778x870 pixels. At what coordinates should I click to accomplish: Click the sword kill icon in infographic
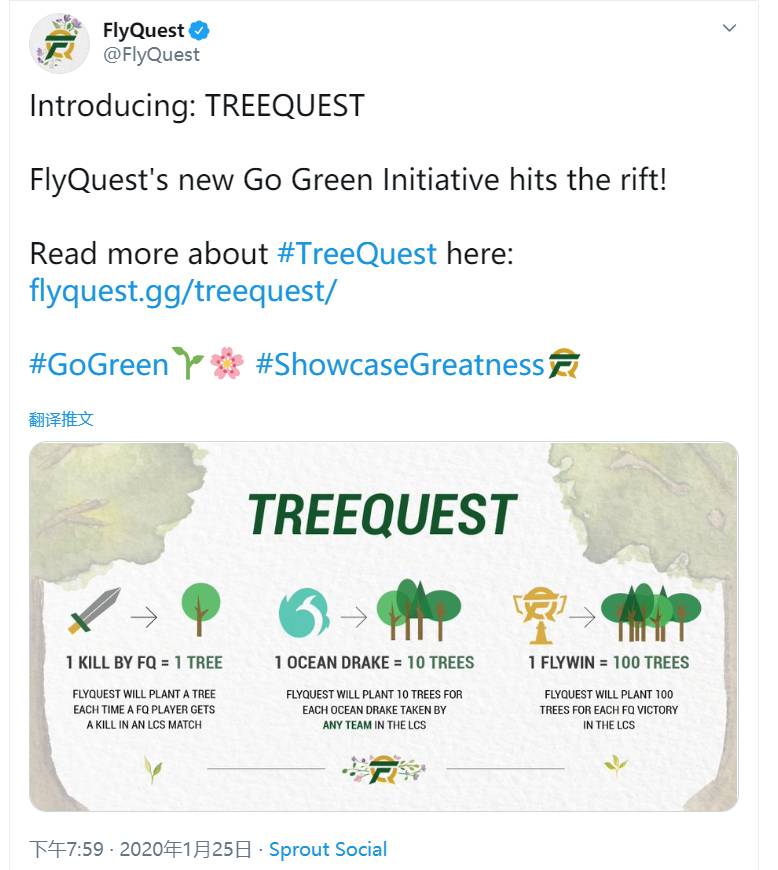pos(94,610)
